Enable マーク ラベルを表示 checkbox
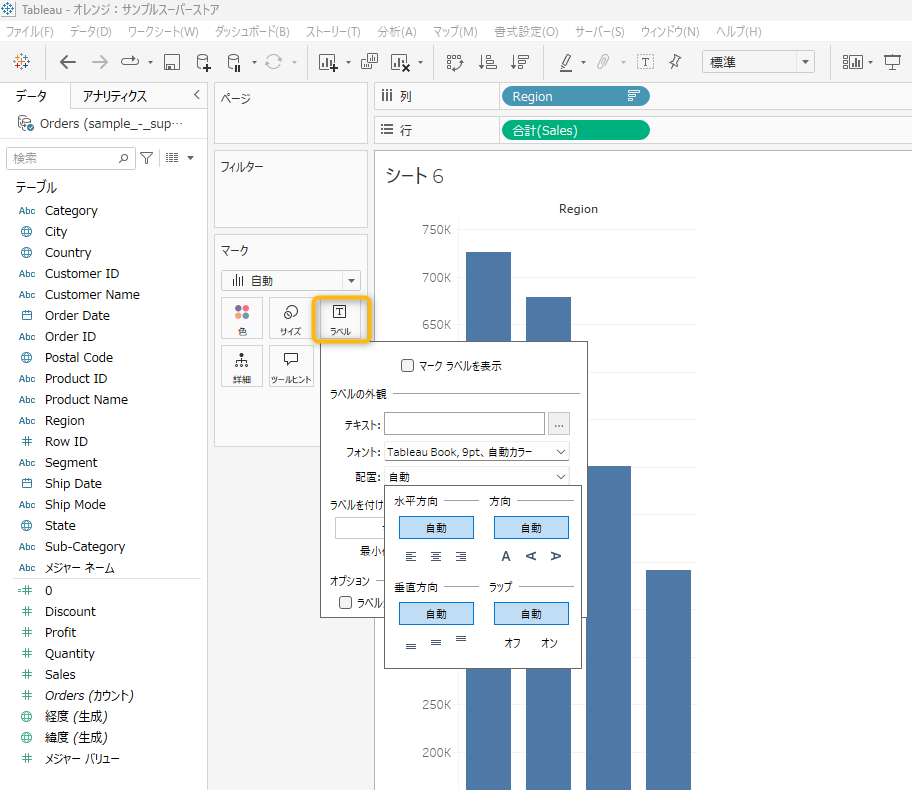The image size is (912, 790). [407, 366]
